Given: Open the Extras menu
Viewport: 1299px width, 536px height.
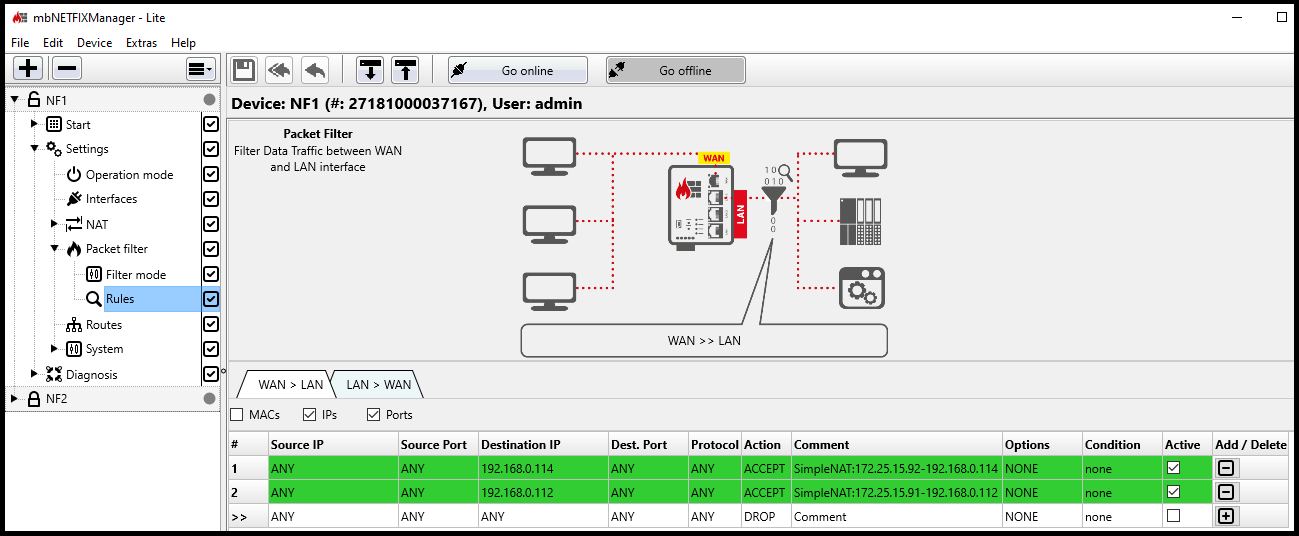Looking at the screenshot, I should [x=141, y=43].
